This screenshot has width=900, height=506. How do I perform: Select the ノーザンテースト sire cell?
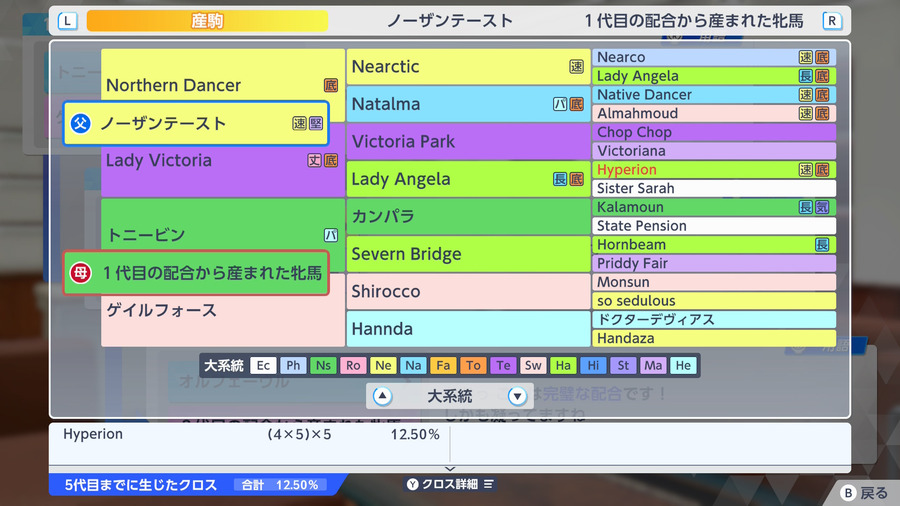[x=196, y=123]
